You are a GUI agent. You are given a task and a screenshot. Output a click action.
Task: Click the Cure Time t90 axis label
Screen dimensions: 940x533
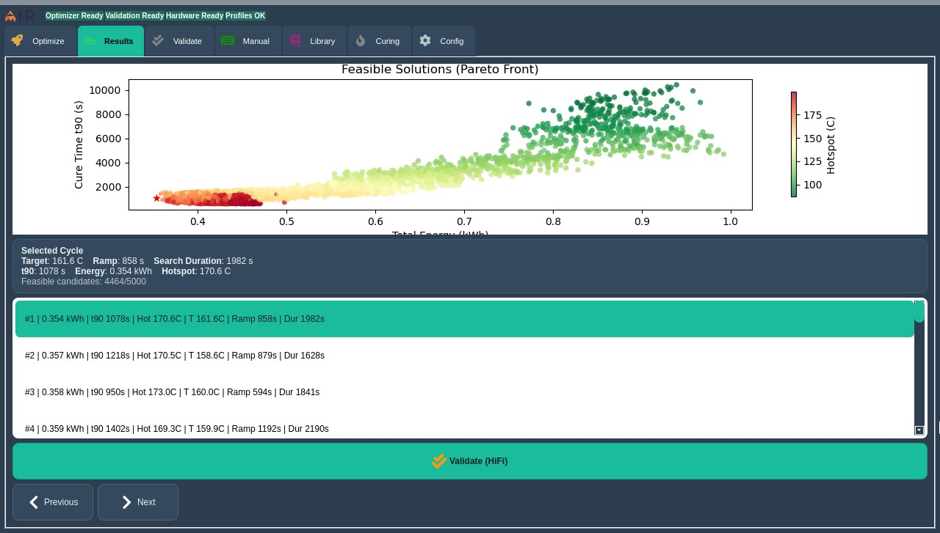pyautogui.click(x=79, y=144)
